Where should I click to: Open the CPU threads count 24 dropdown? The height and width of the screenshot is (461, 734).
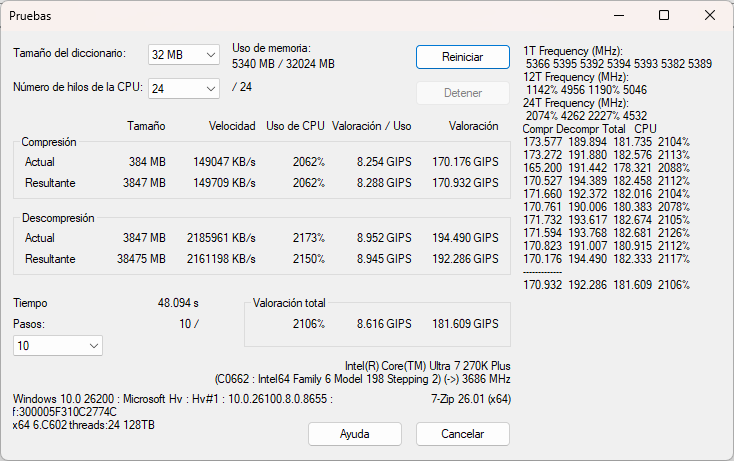point(184,88)
